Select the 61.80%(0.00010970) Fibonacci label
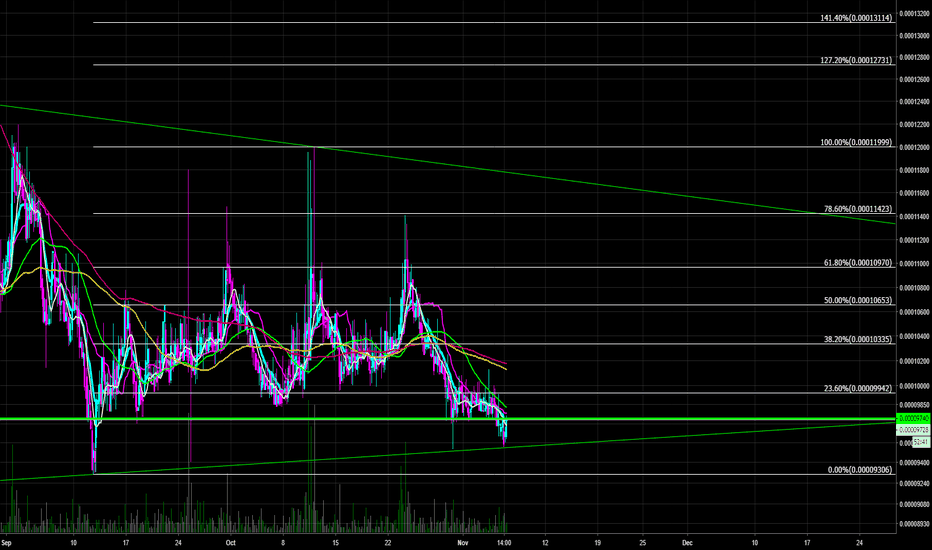 [858, 262]
